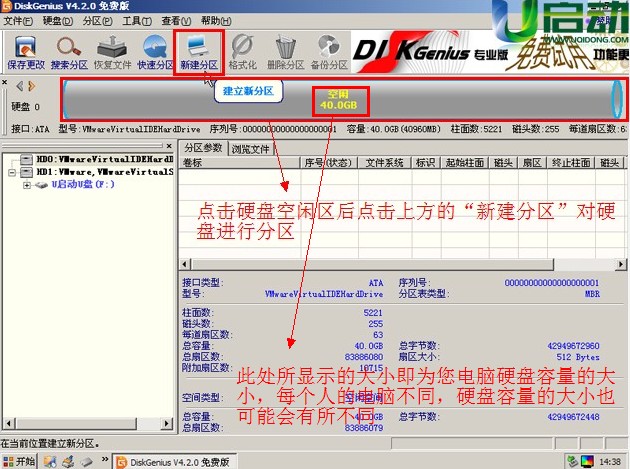Click the tree pane right scroll arrow
The height and width of the screenshot is (469, 630).
coord(167,423)
